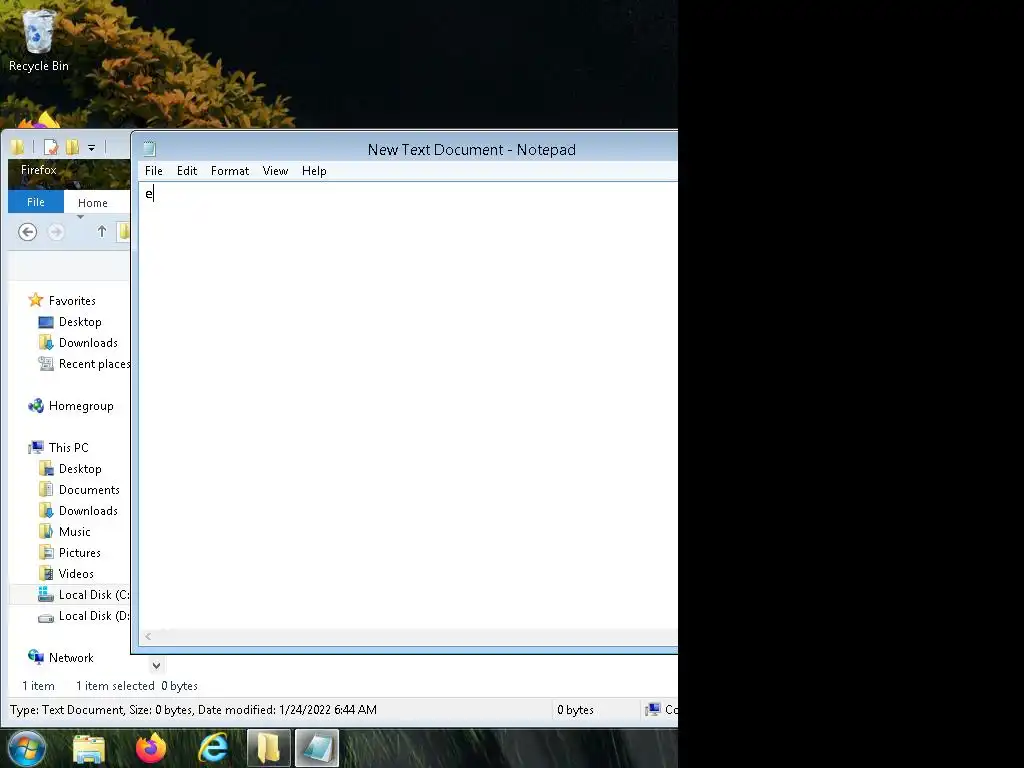Image resolution: width=1024 pixels, height=768 pixels.
Task: Click New folder icon in Explorer quick access toolbar
Action: click(x=72, y=148)
